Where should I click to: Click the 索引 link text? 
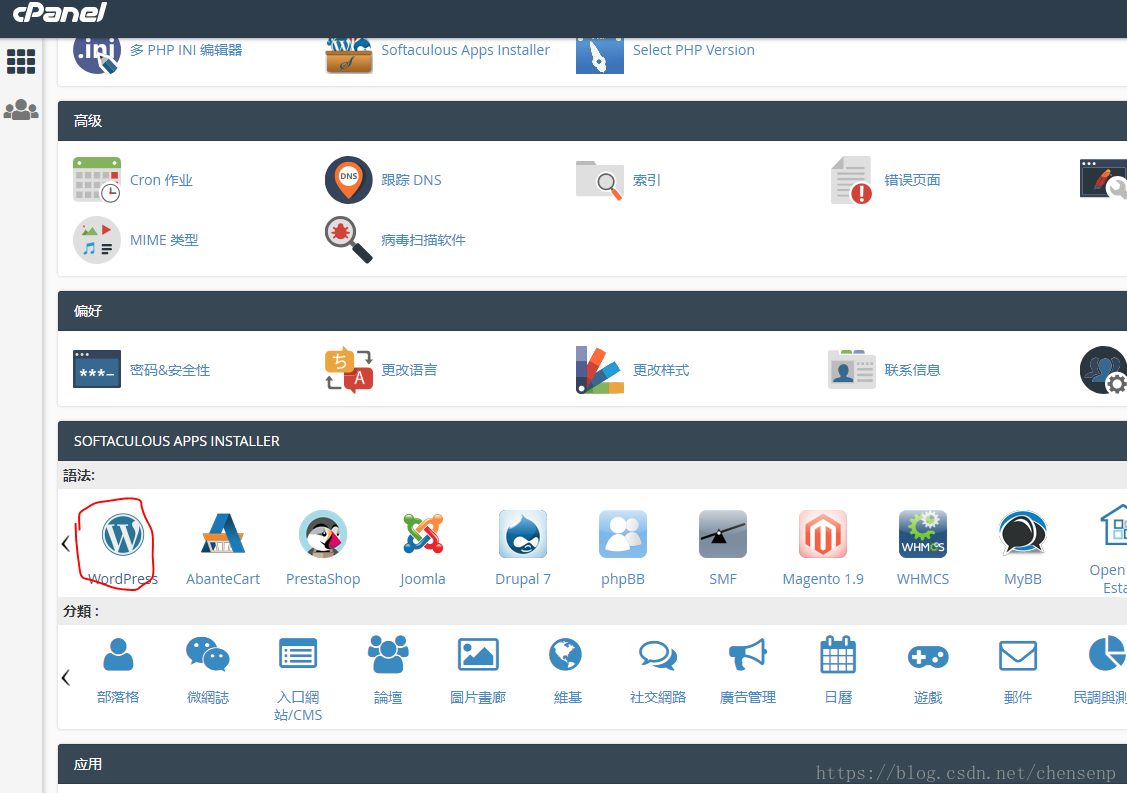[646, 180]
